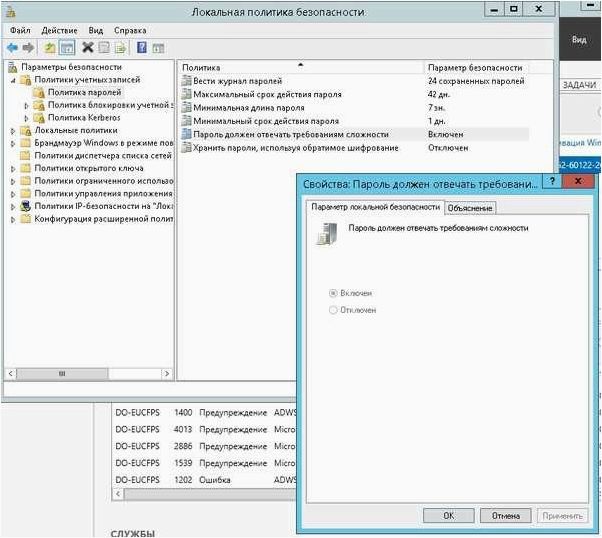Viewport: 602px width, 538px height.
Task: Open the Вид menu
Action: 96,30
